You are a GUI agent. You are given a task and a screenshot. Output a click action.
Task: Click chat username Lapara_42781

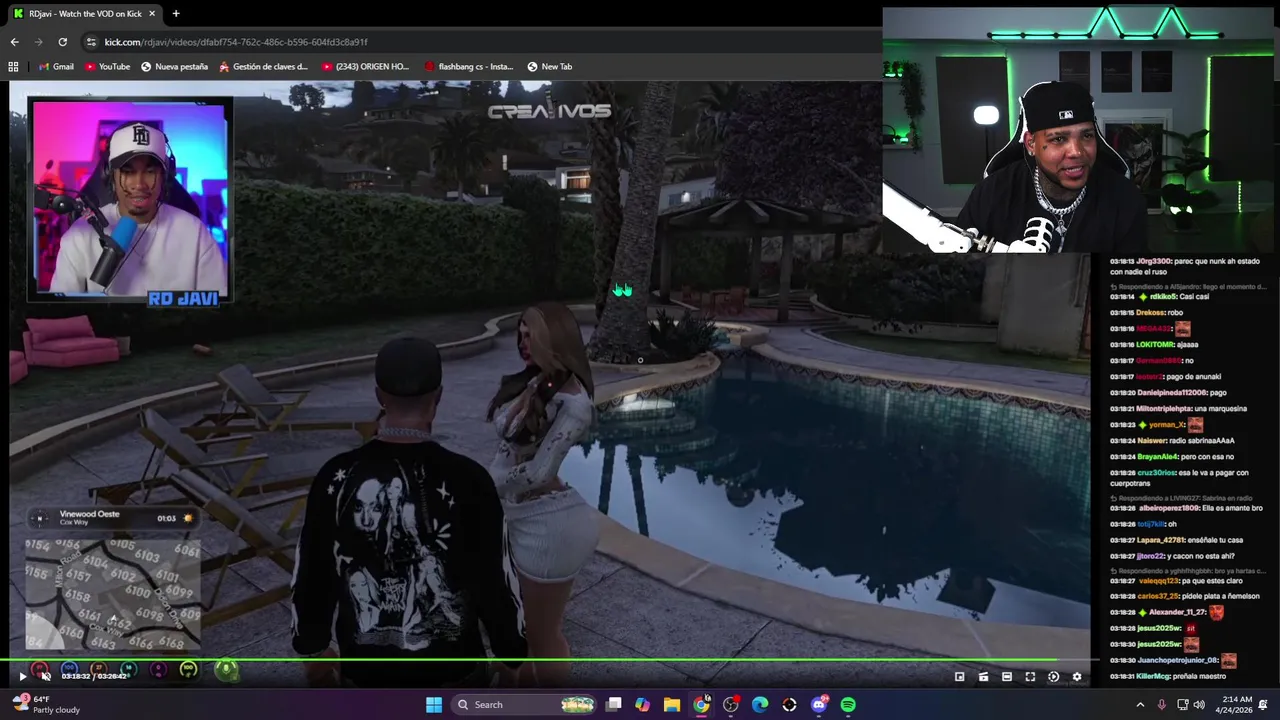(1160, 540)
